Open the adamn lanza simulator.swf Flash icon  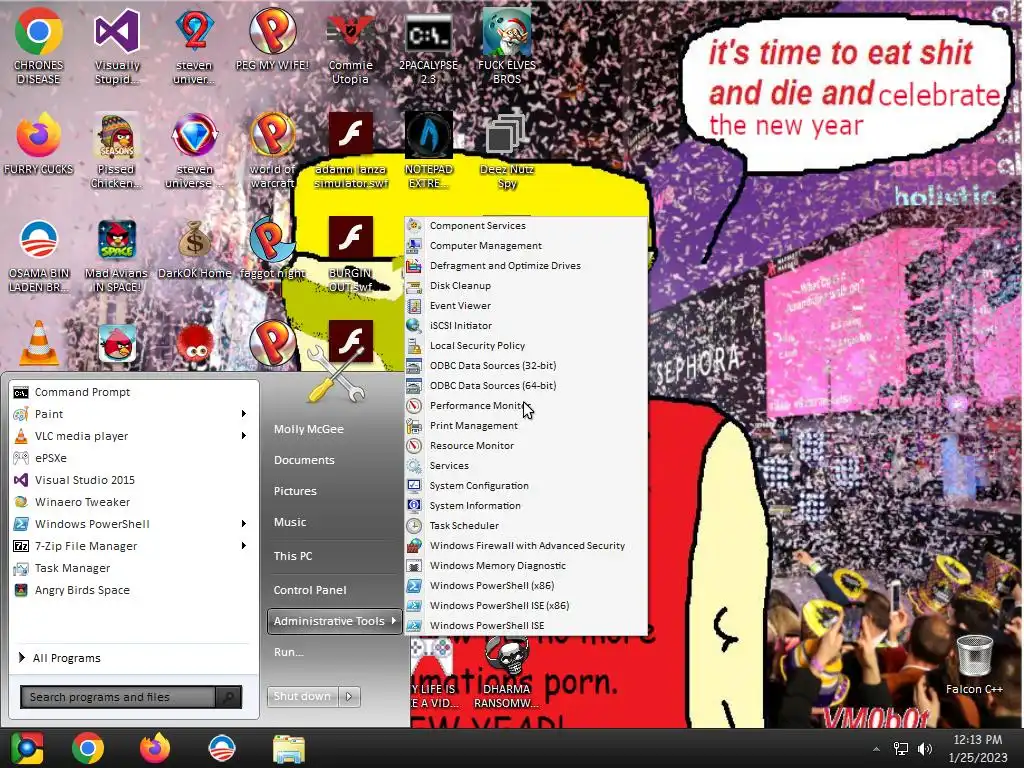351,135
